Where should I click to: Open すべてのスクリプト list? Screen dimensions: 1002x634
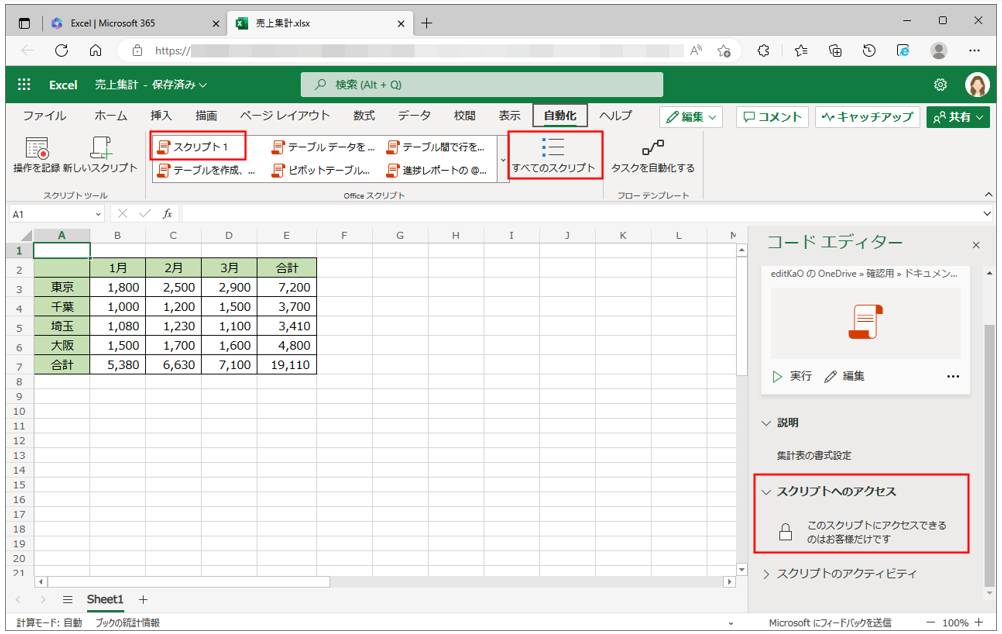pos(553,155)
